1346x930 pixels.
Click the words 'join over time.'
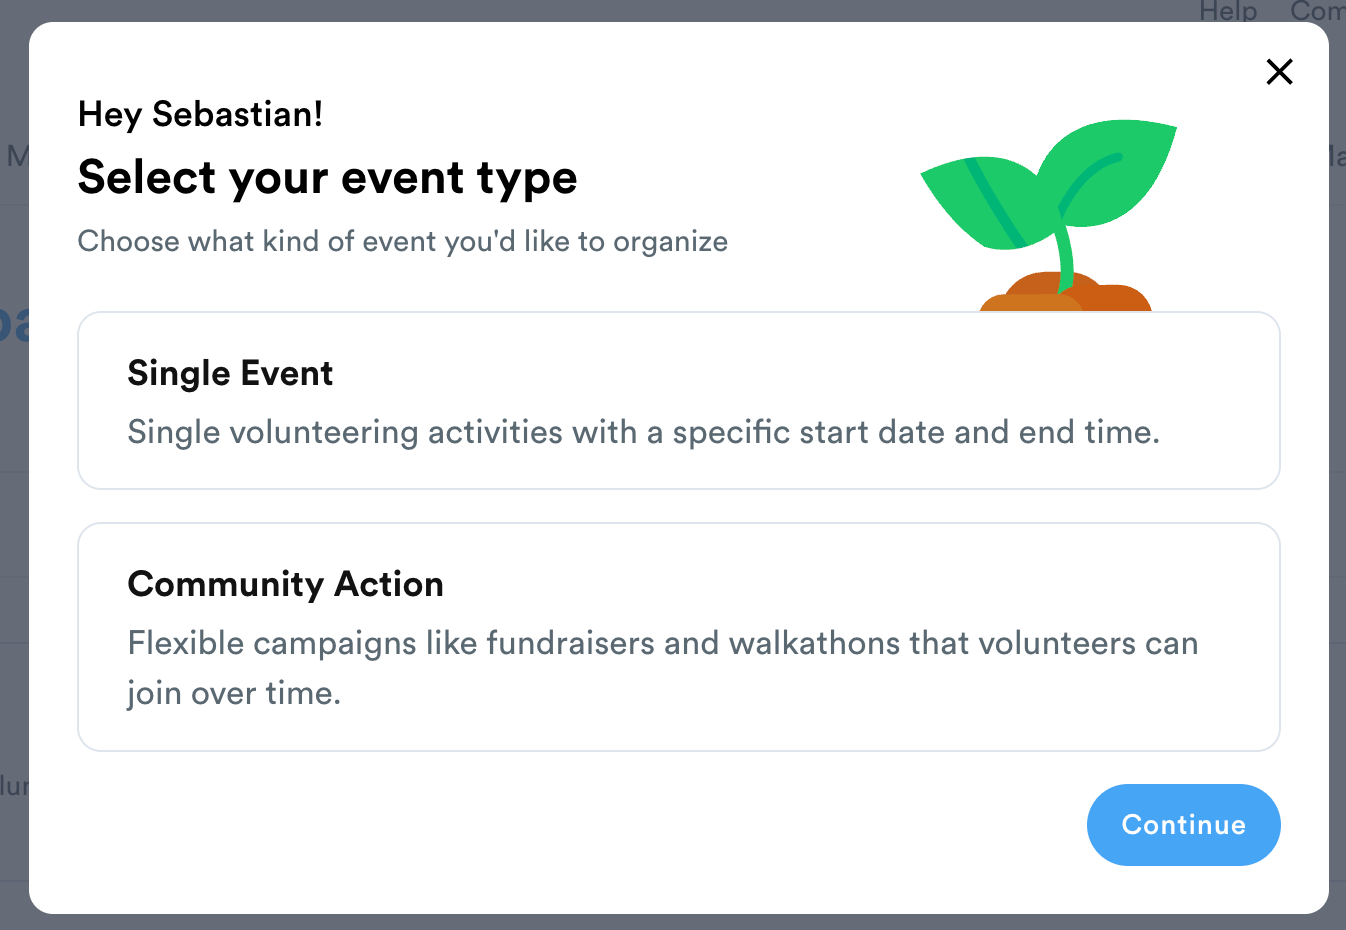tap(234, 693)
